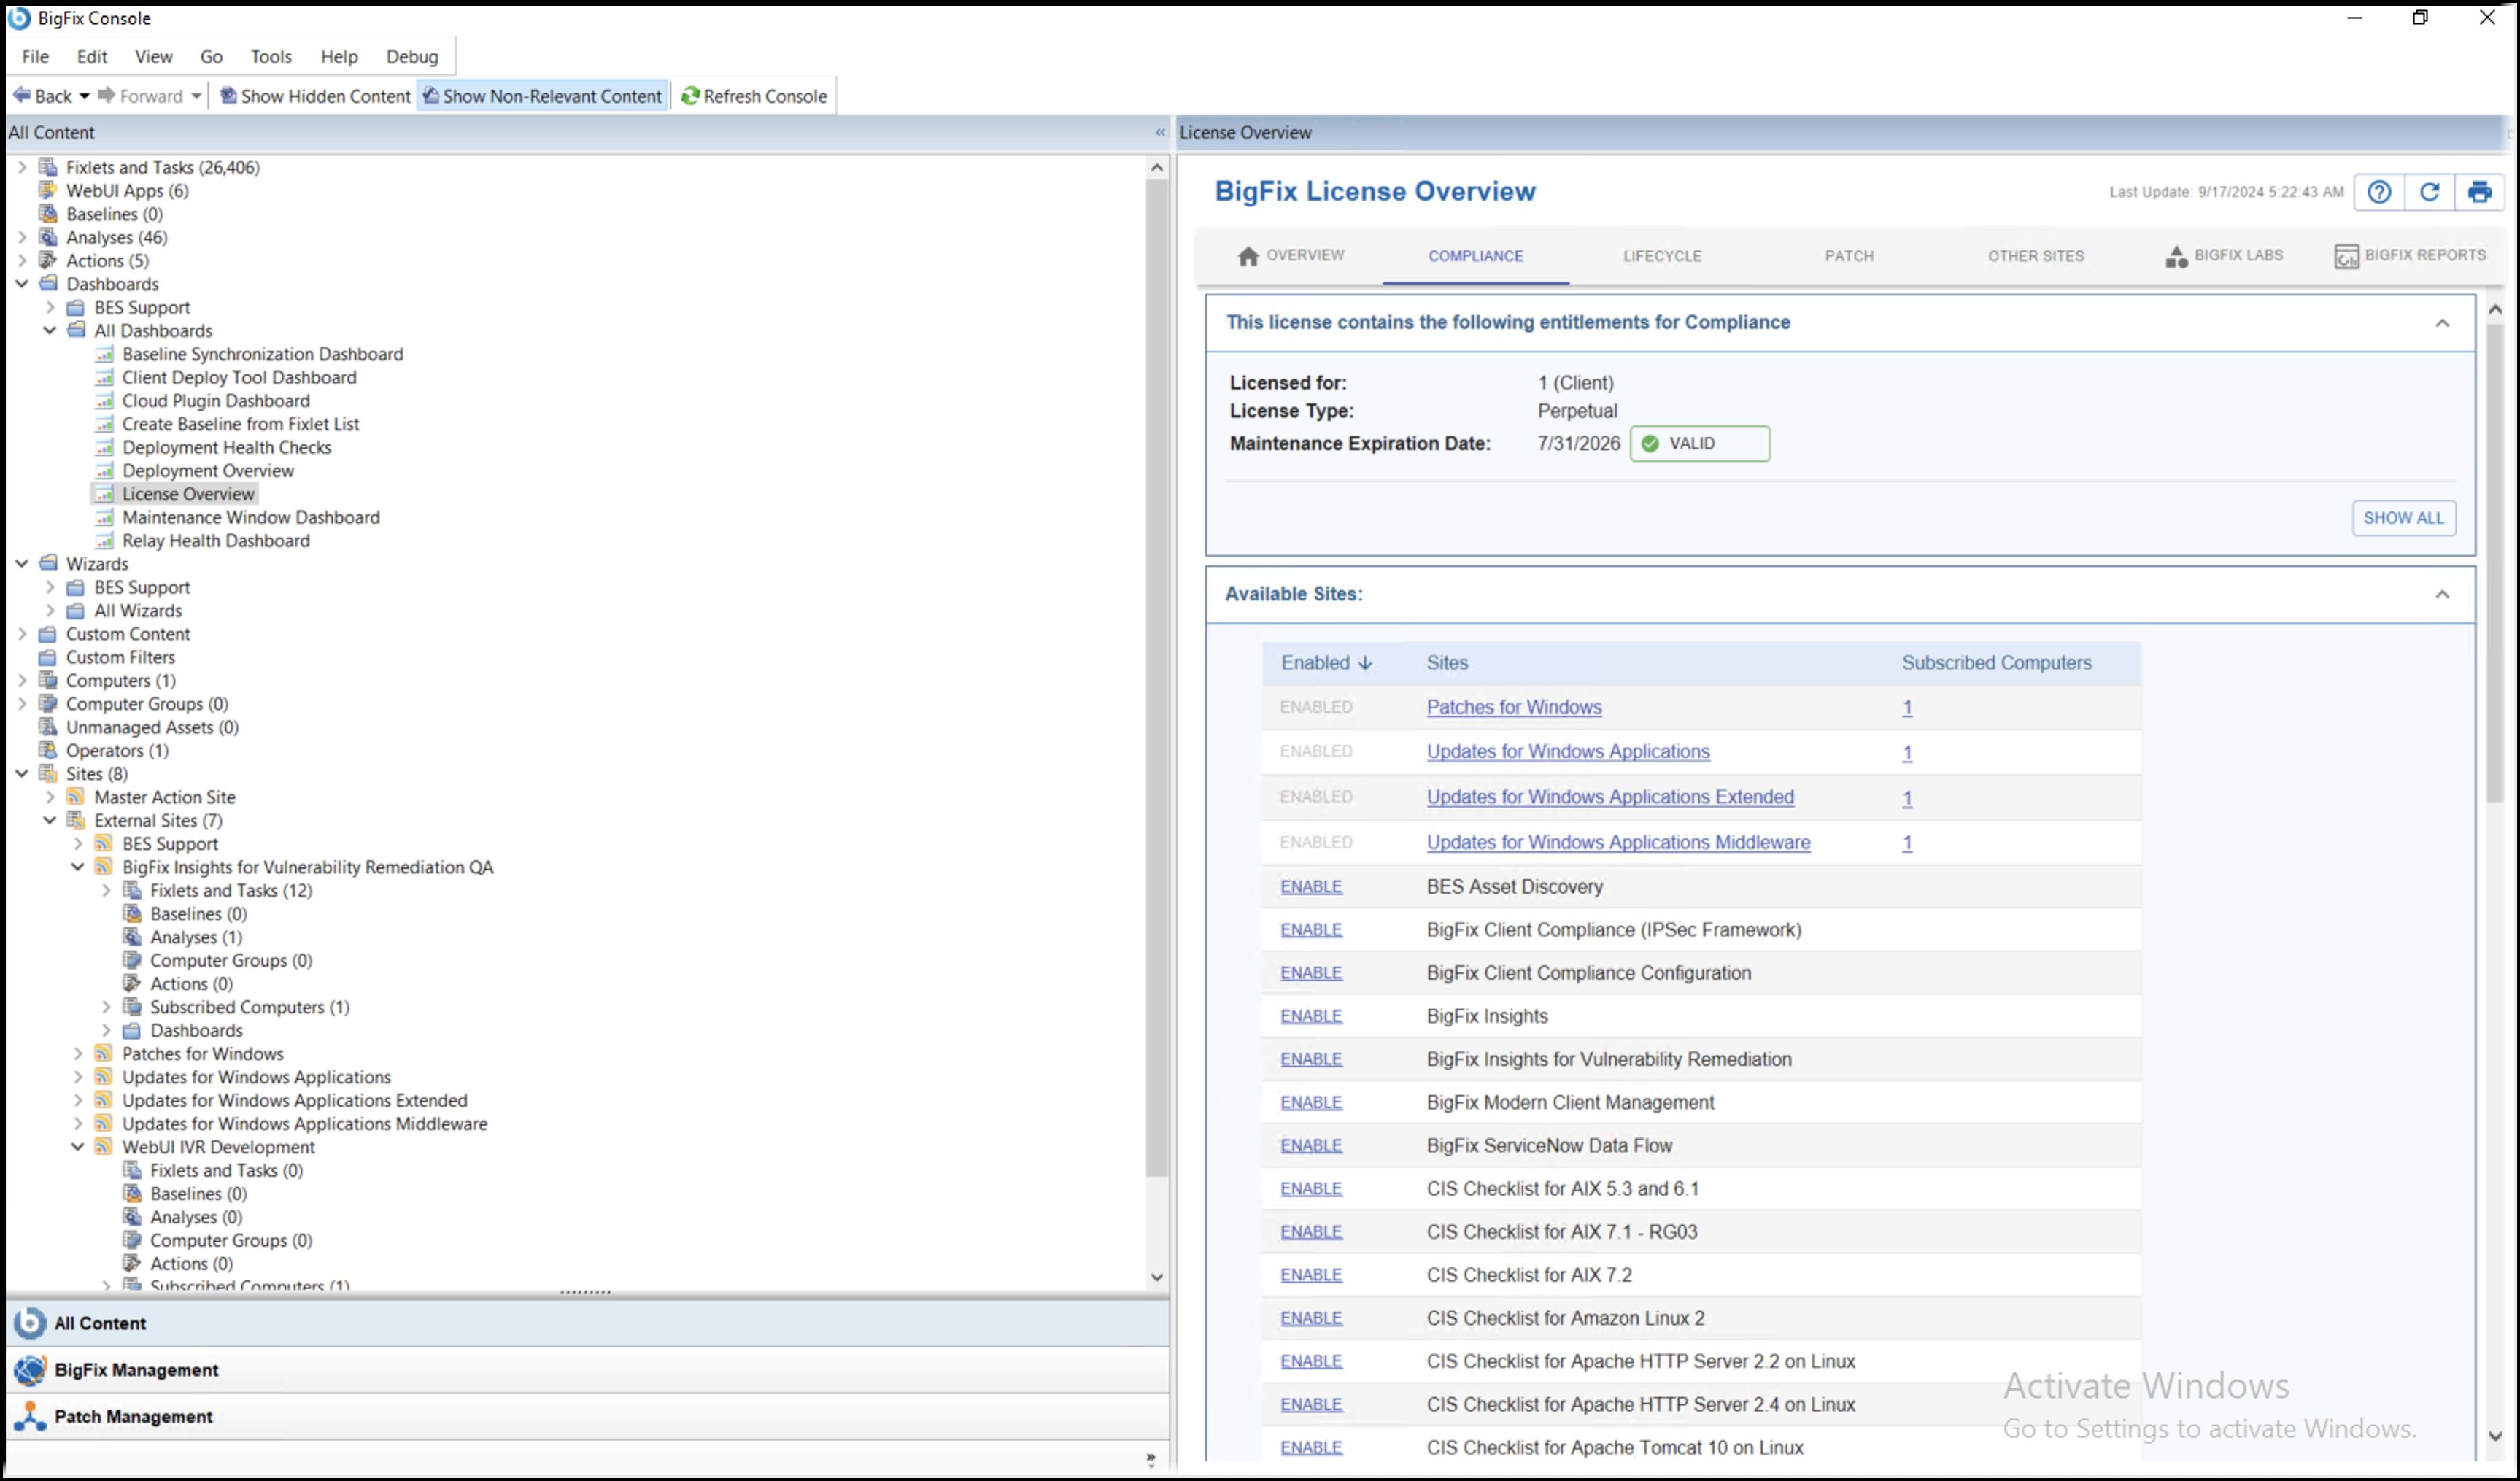This screenshot has width=2520, height=1481.
Task: Click the Back arrow icon
Action: point(22,96)
